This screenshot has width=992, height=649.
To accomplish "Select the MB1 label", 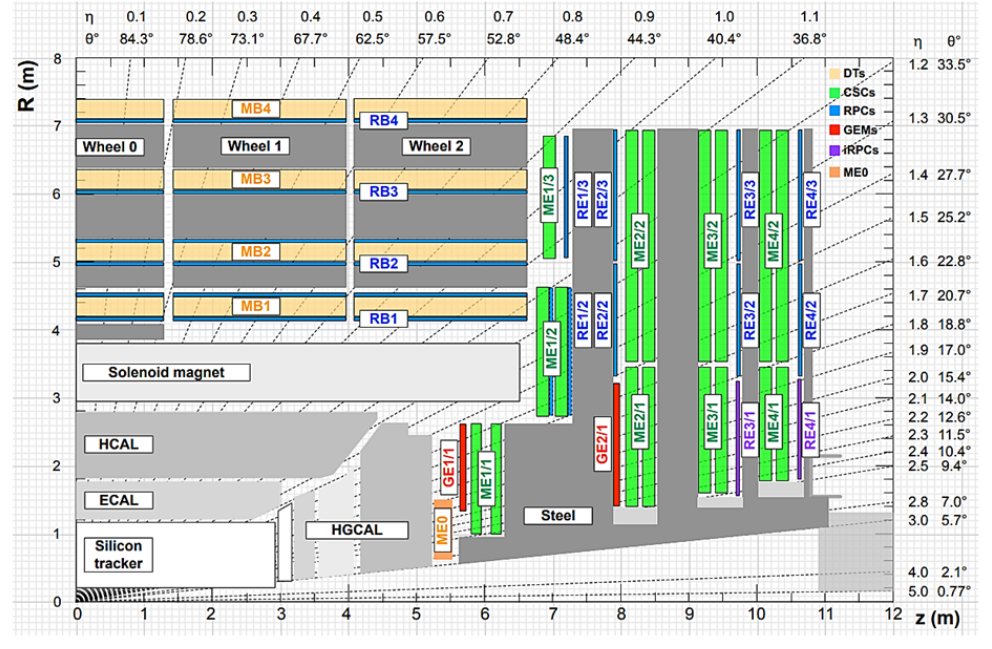I will tap(256, 306).
